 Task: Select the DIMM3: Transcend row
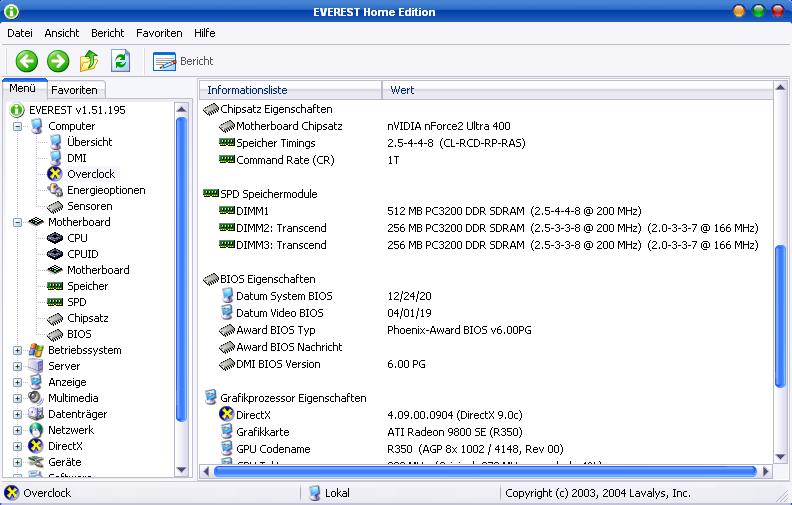[485, 245]
